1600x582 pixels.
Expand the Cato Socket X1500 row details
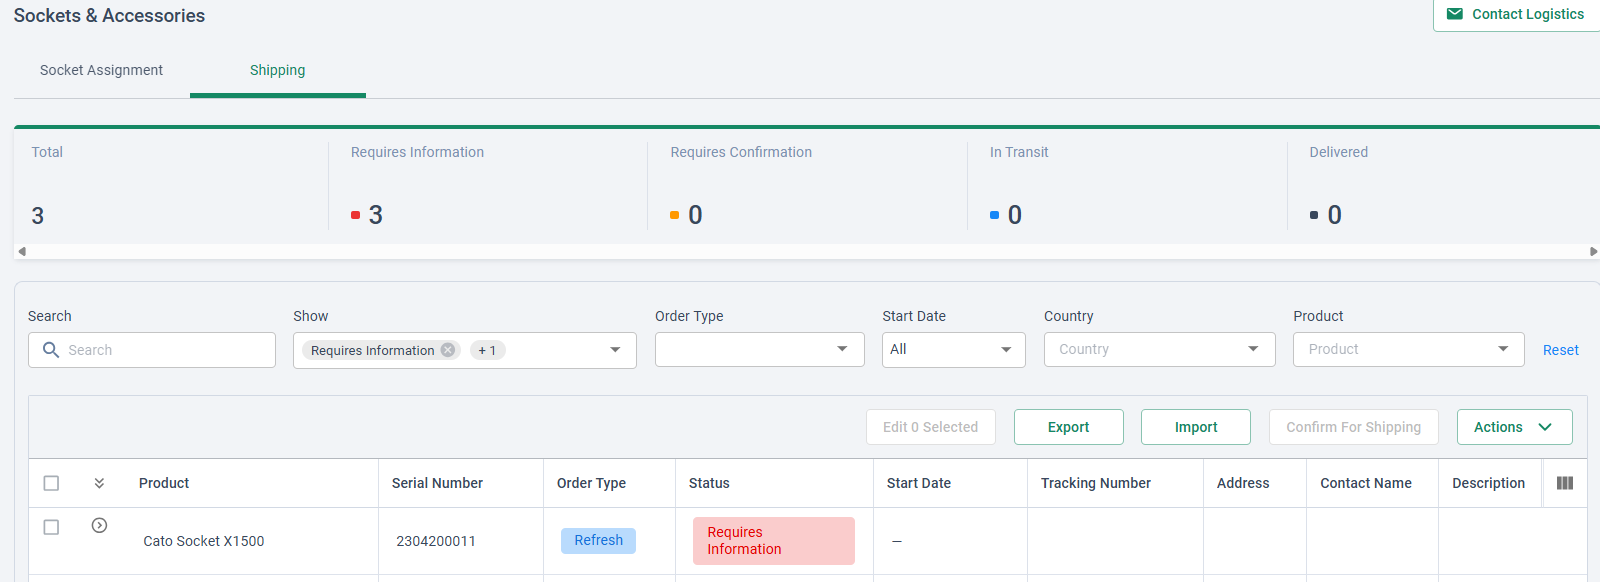pos(99,525)
